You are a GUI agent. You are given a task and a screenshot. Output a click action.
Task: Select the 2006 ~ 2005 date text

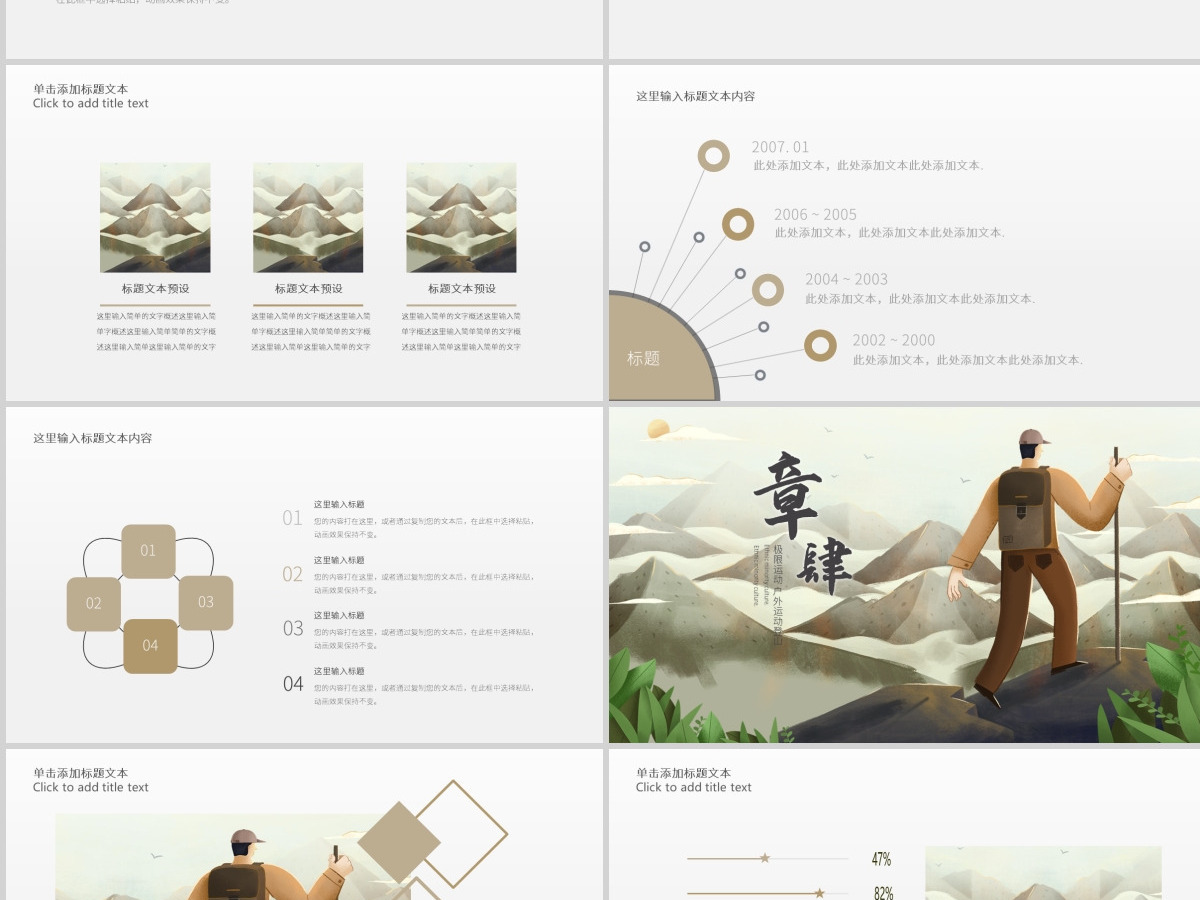815,214
